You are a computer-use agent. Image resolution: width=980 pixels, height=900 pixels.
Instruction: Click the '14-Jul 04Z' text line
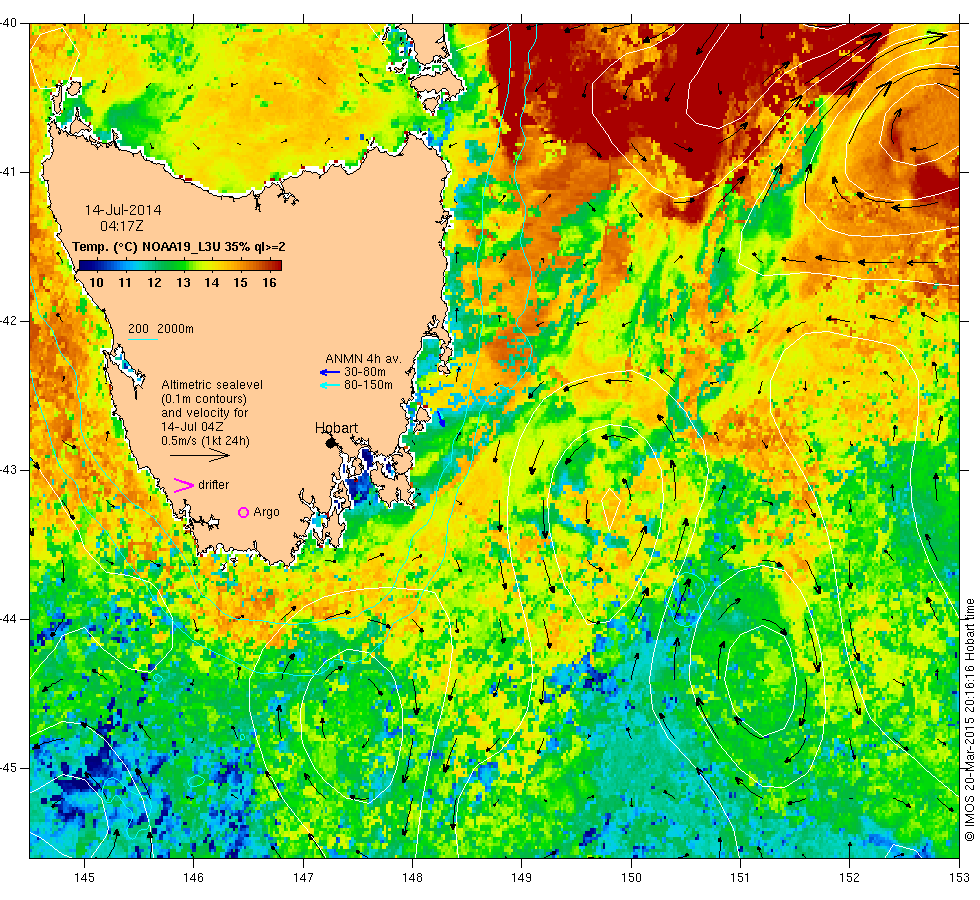pos(192,427)
